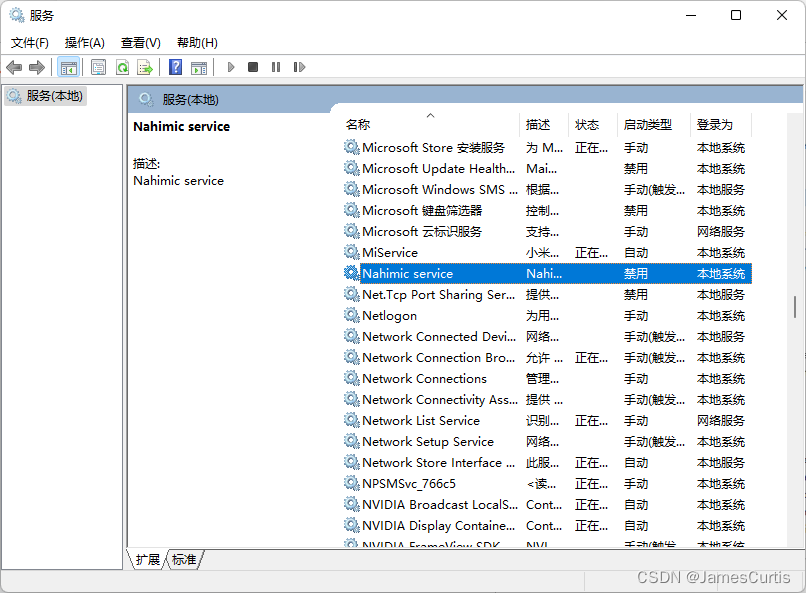Image resolution: width=806 pixels, height=593 pixels.
Task: Select the NVIDIA Broadcast LocalS... row
Action: 547,505
